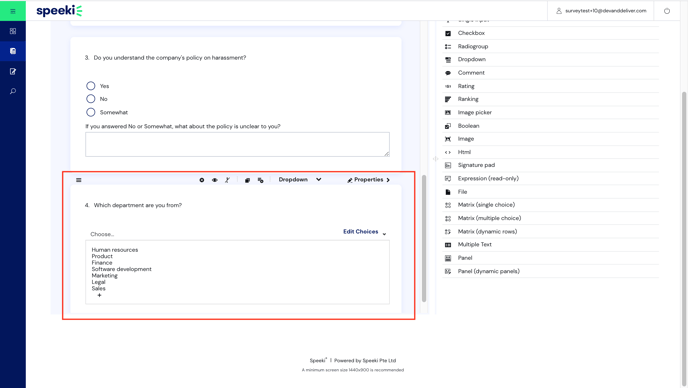Click the Software development choice
Image resolution: width=688 pixels, height=388 pixels.
click(122, 269)
